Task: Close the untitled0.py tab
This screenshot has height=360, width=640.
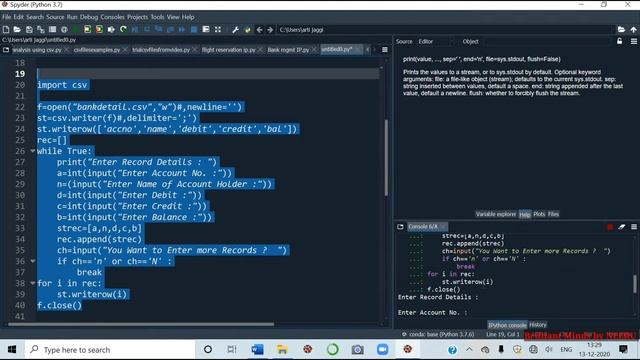Action: click(358, 49)
